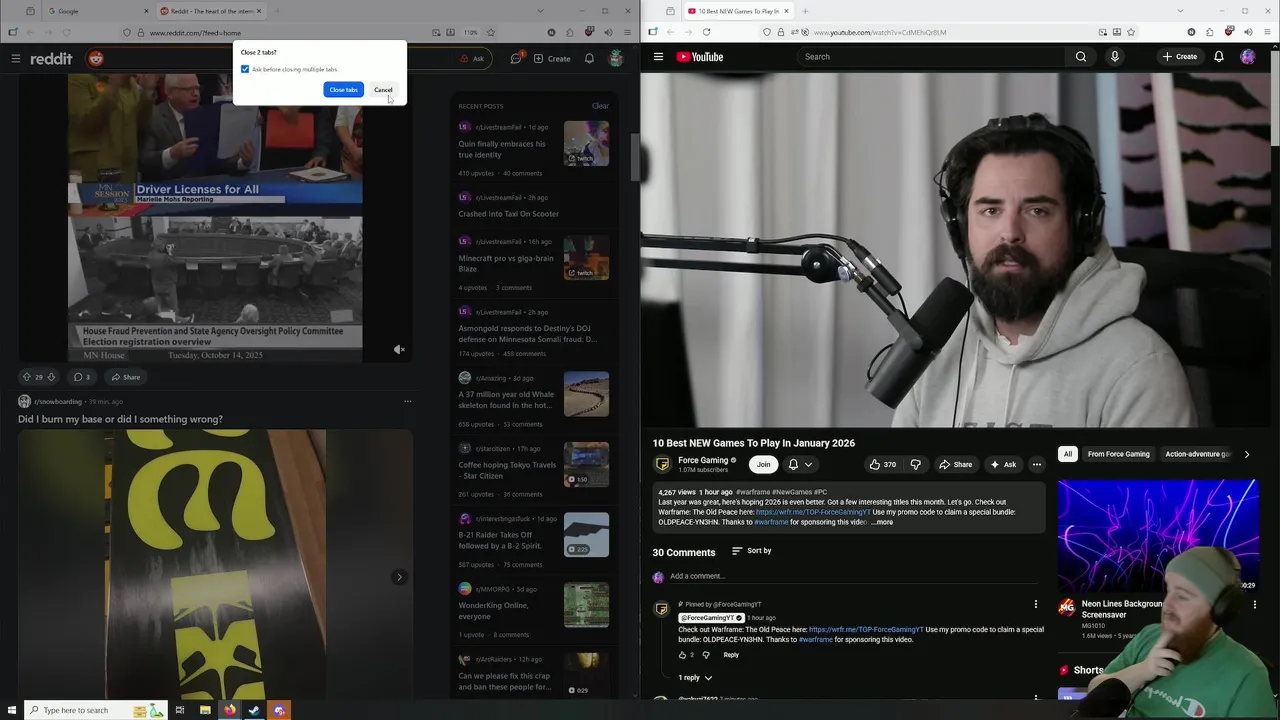Uncheck Ask before closing multiple tabs

[245, 69]
